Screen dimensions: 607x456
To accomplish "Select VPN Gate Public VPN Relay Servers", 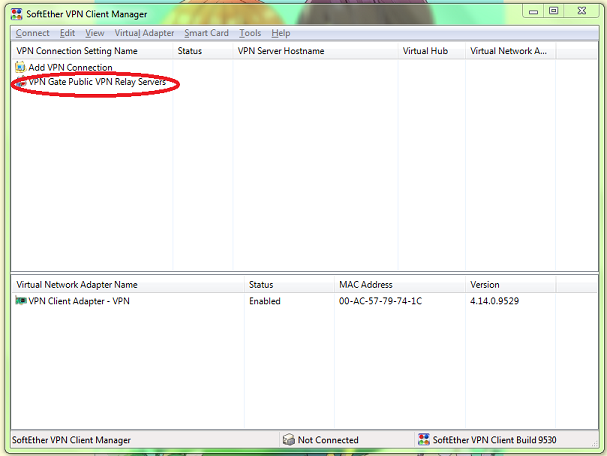I will 97,82.
